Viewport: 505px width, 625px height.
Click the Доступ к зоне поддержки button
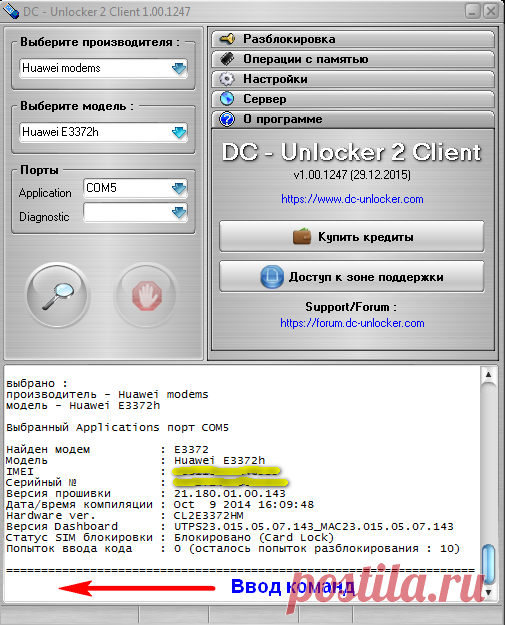352,277
